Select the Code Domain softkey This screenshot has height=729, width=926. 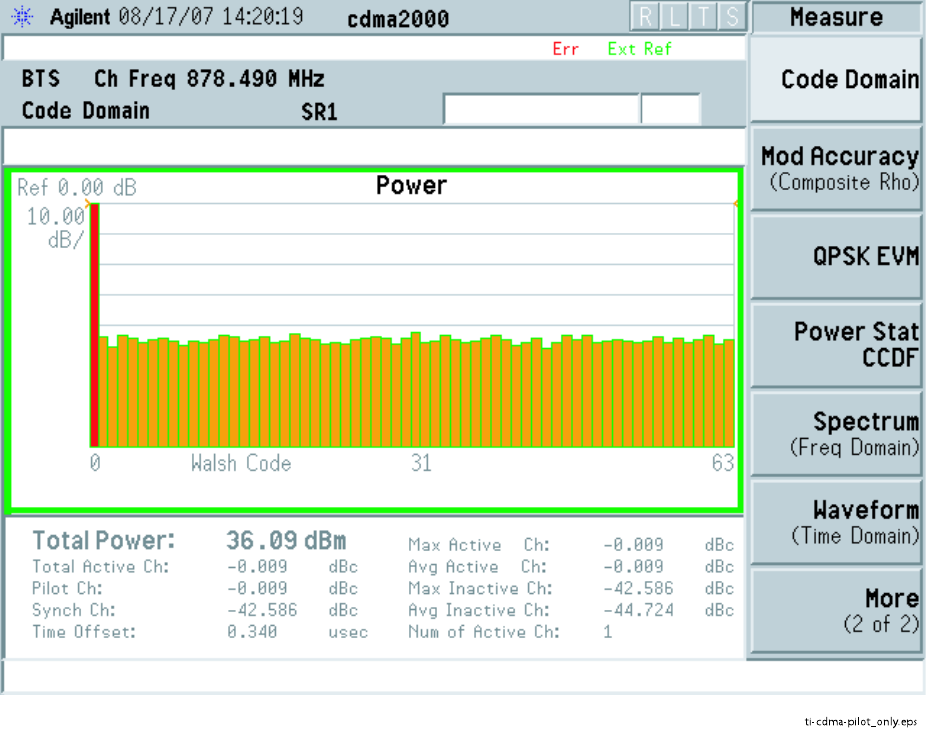coord(836,79)
